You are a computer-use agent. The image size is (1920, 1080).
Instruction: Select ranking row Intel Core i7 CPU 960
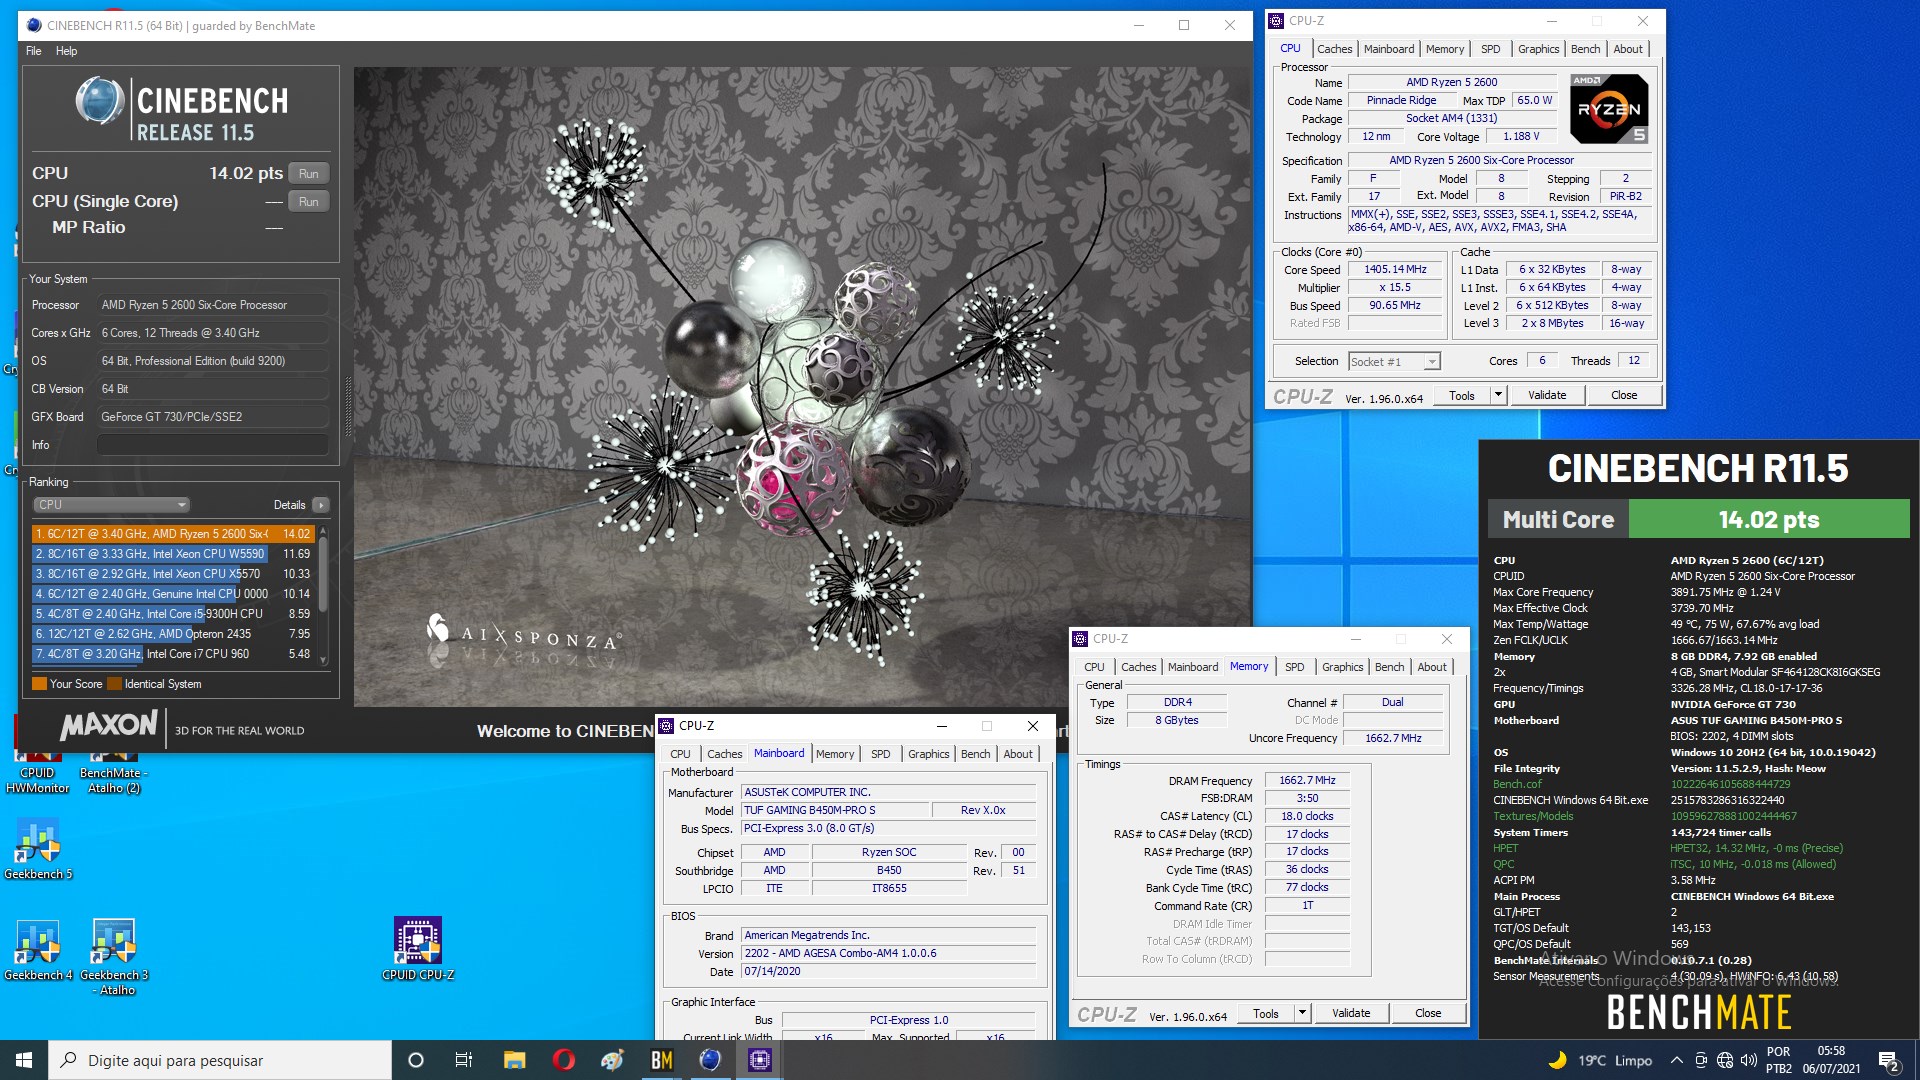[x=173, y=654]
